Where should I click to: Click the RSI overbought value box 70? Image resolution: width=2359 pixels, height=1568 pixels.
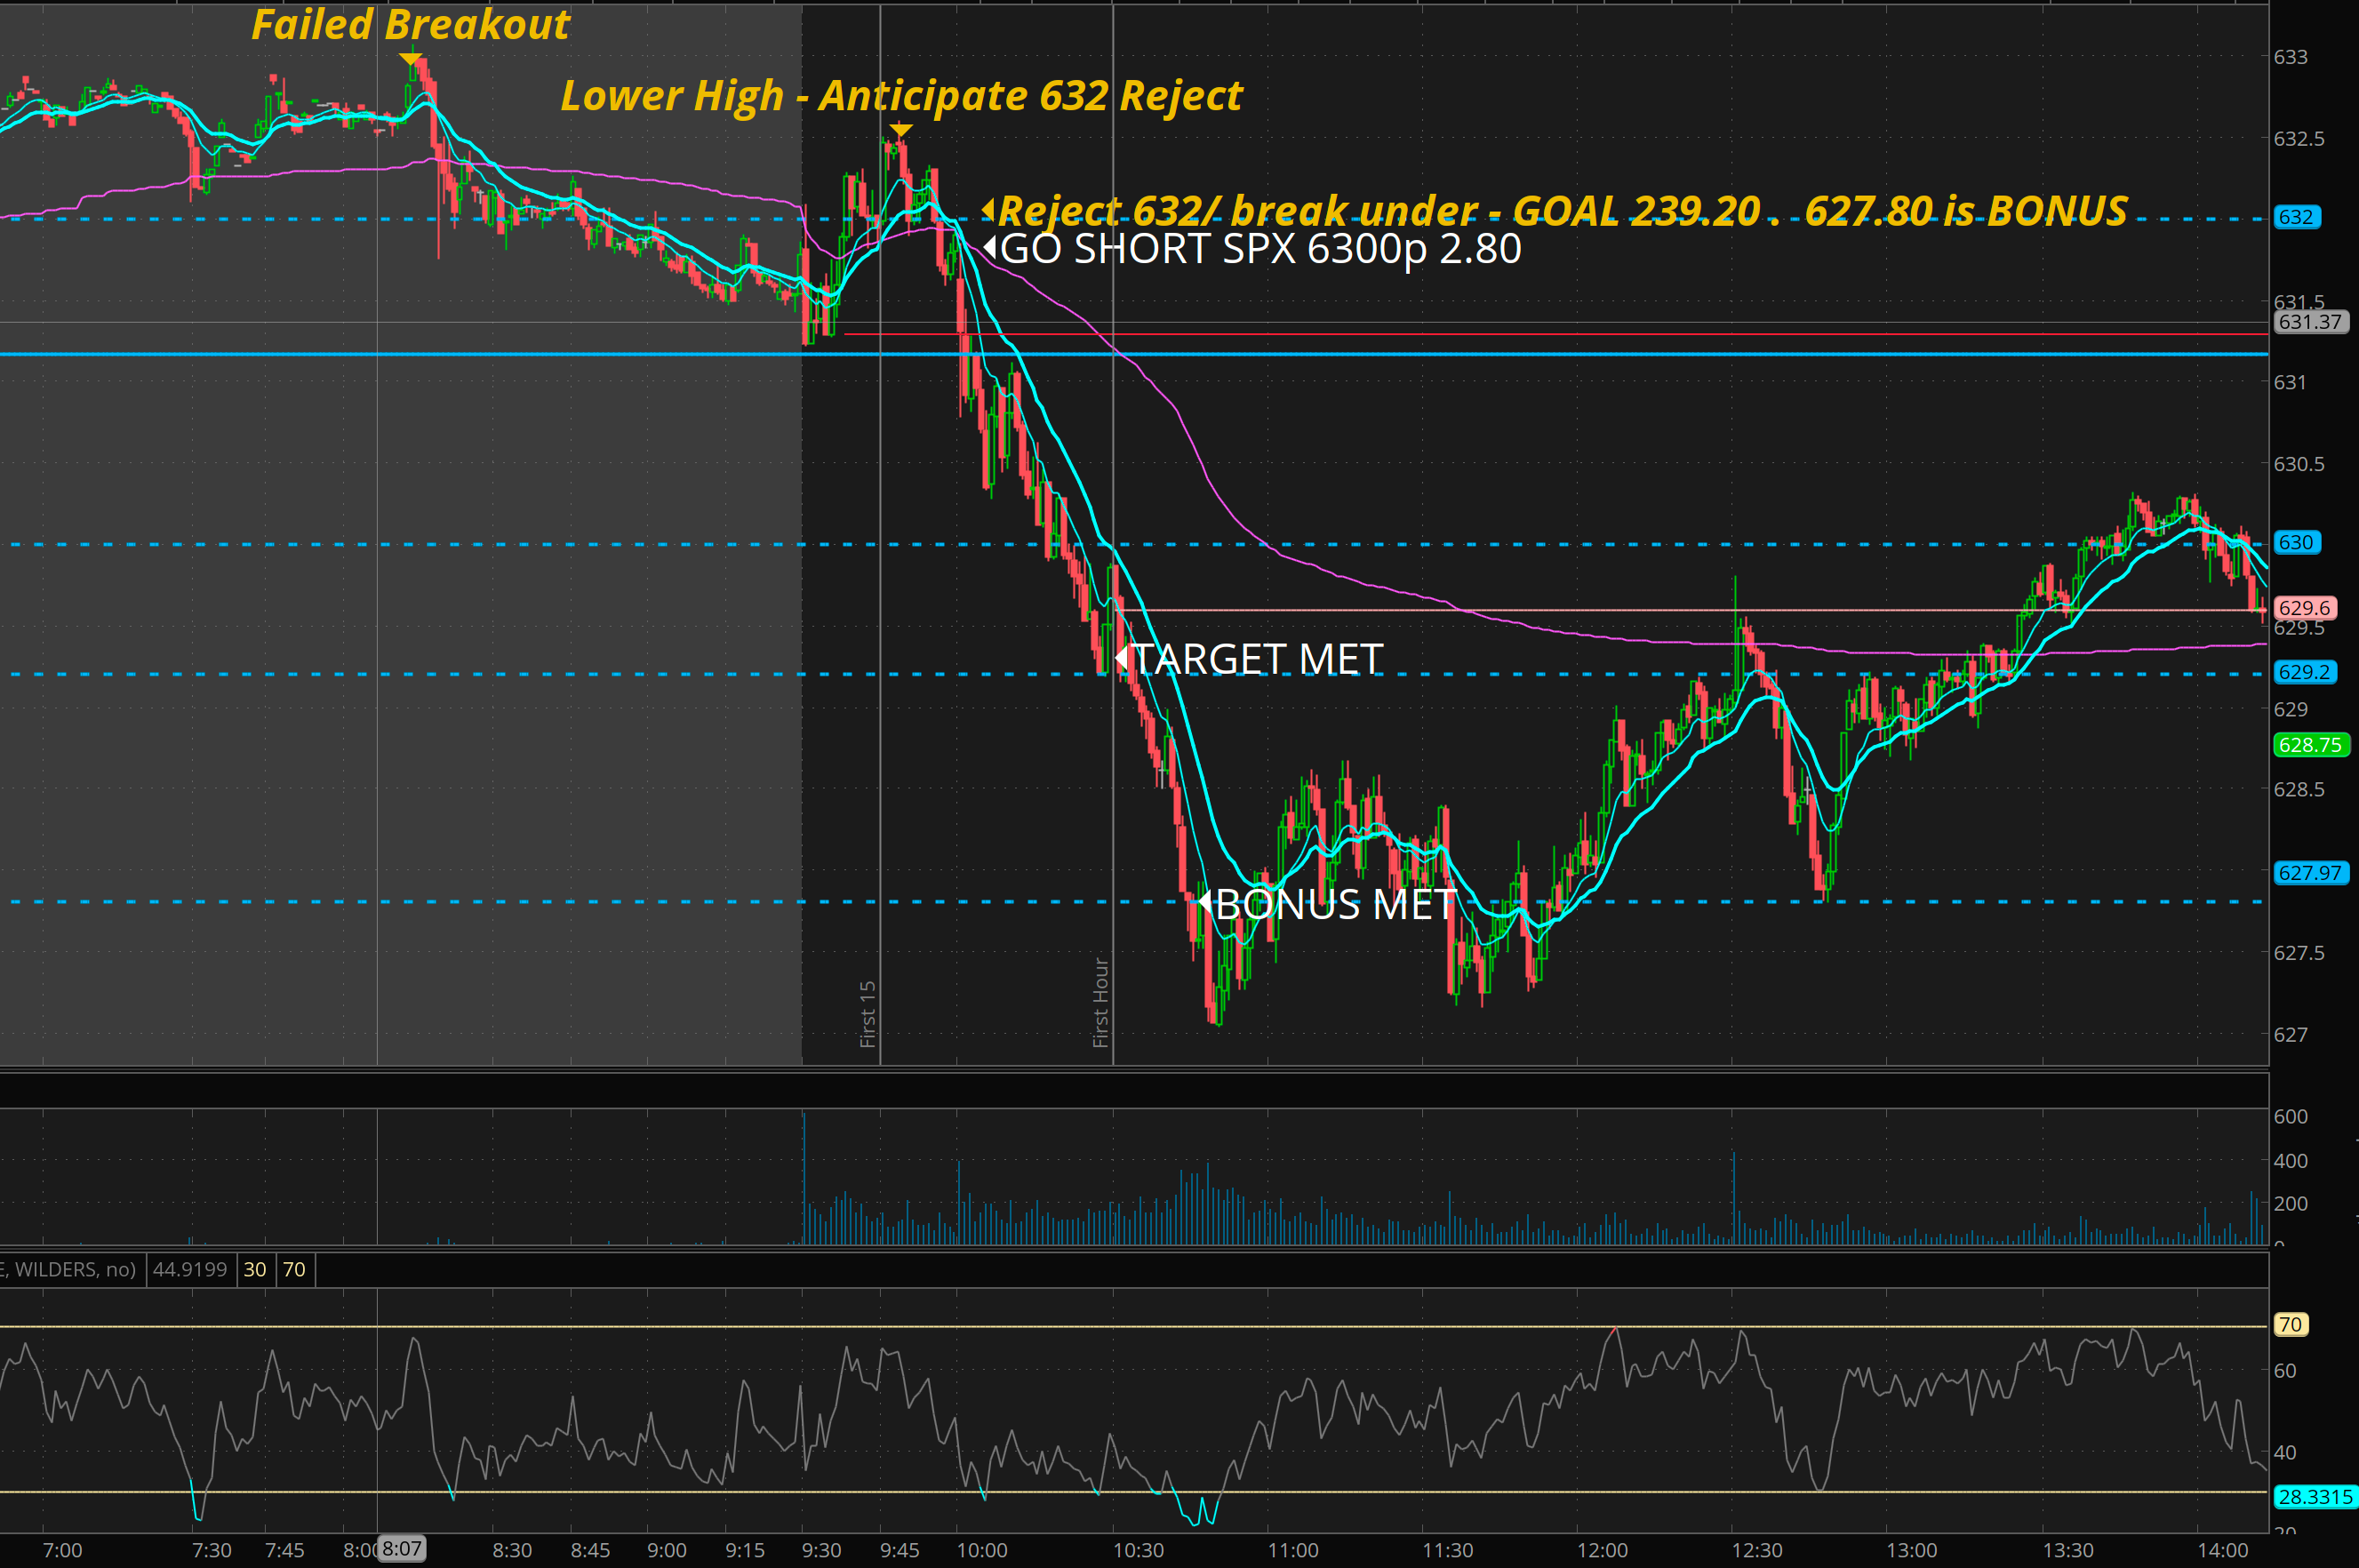(x=294, y=1269)
